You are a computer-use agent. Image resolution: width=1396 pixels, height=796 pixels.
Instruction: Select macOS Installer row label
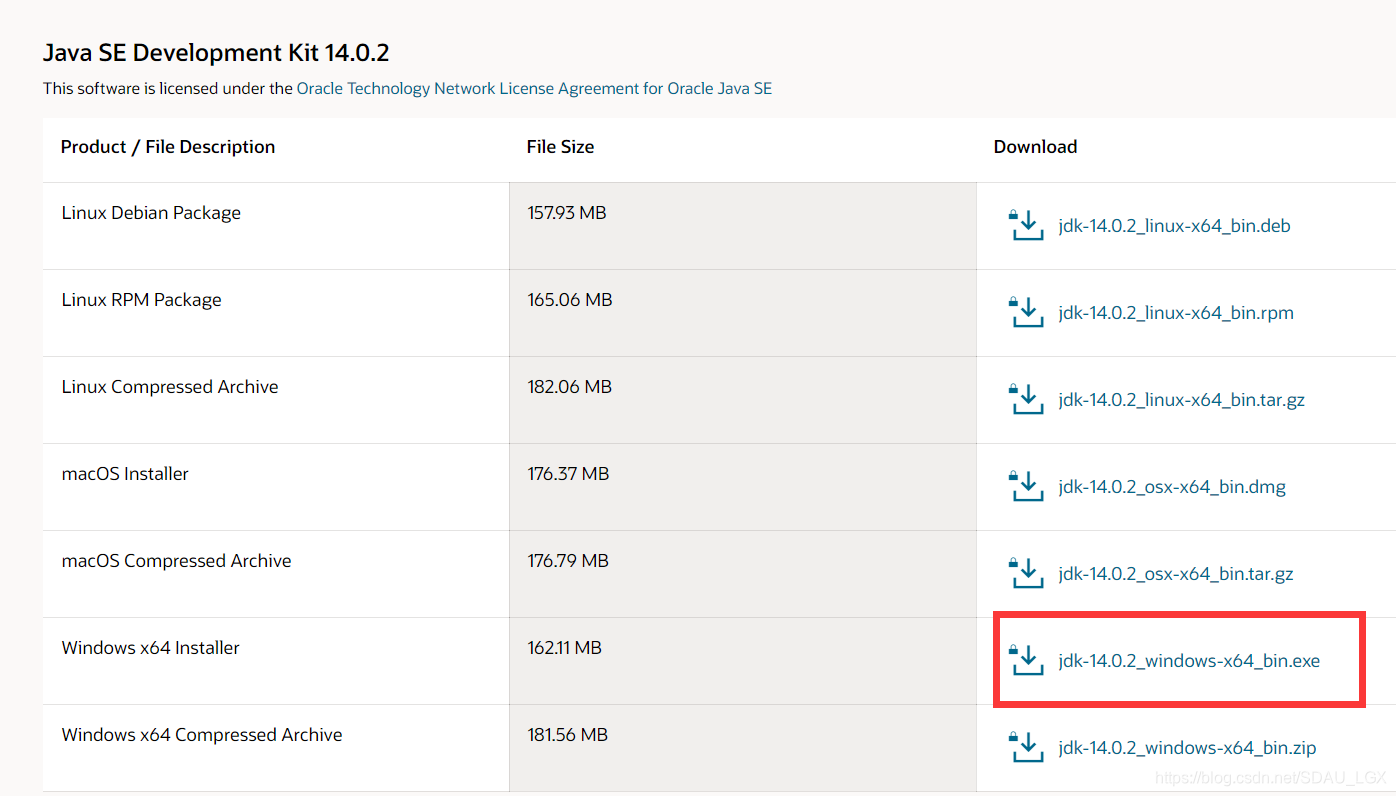[125, 474]
